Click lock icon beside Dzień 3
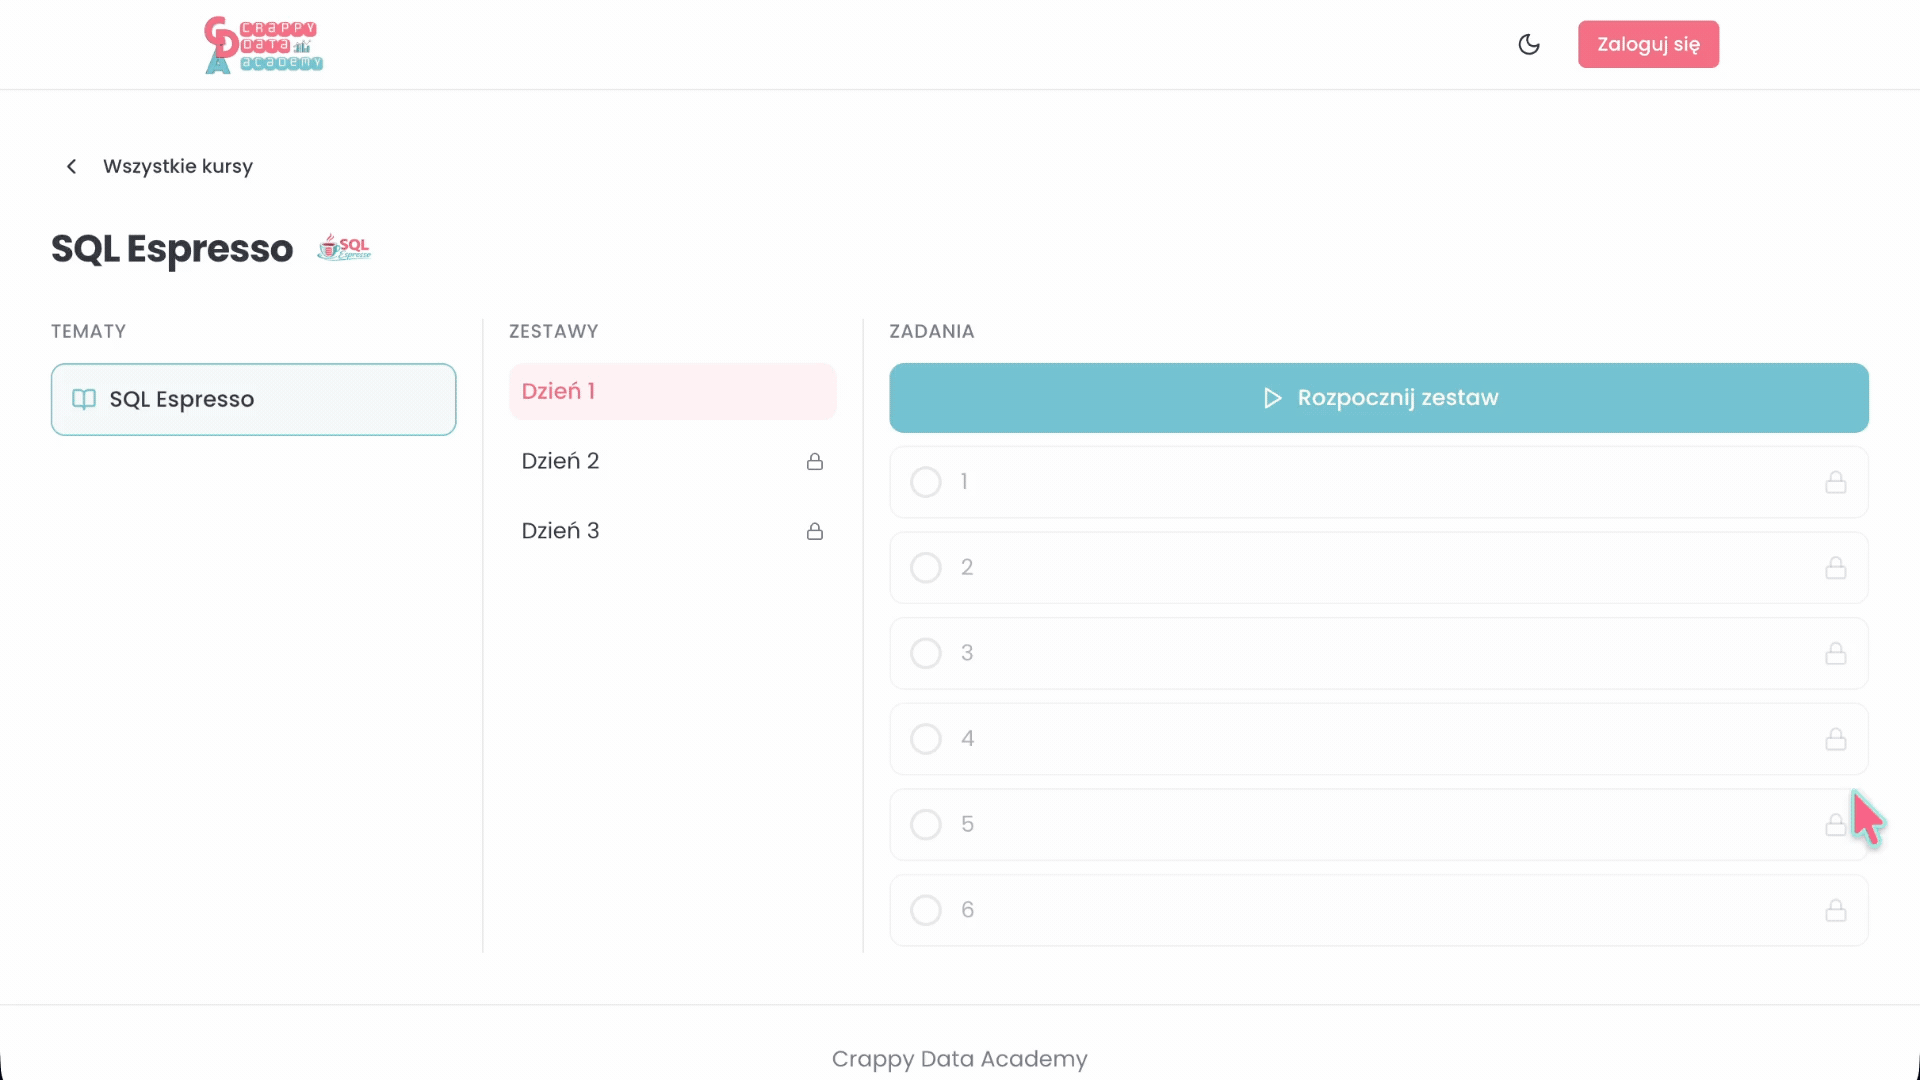This screenshot has width=1920, height=1080. pyautogui.click(x=815, y=531)
